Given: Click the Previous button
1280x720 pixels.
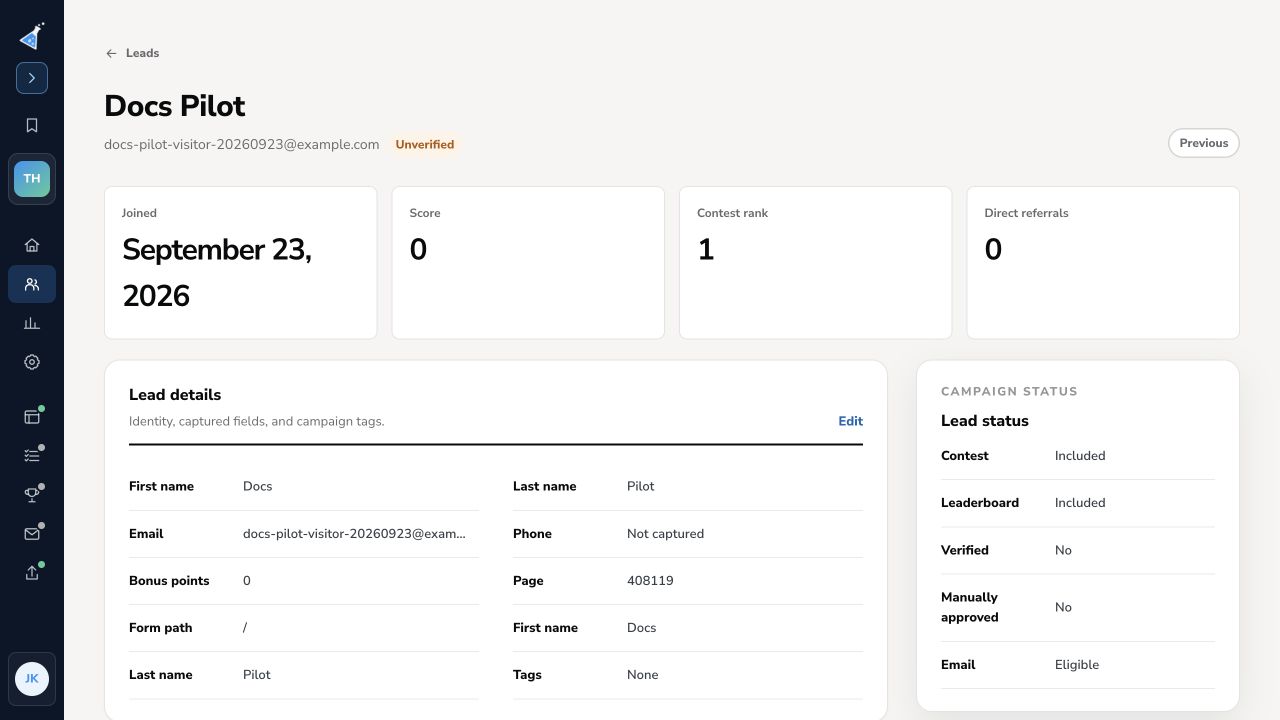Looking at the screenshot, I should coord(1204,143).
